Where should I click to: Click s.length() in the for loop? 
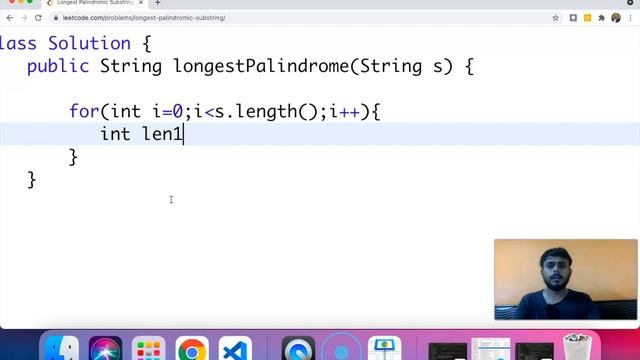click(266, 111)
